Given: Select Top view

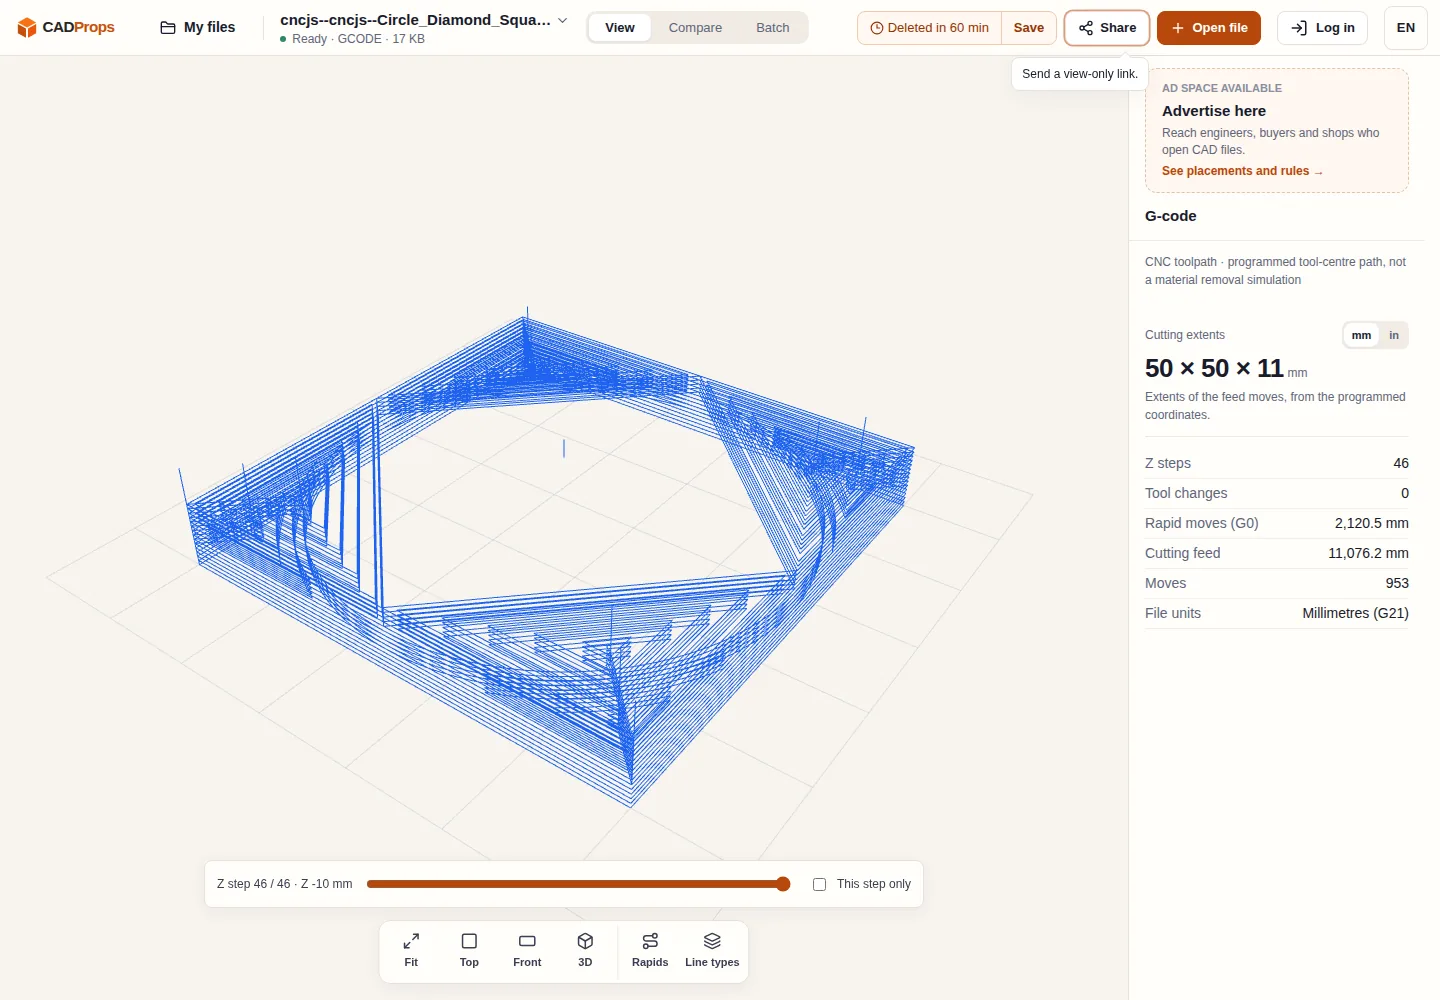Looking at the screenshot, I should pos(469,950).
